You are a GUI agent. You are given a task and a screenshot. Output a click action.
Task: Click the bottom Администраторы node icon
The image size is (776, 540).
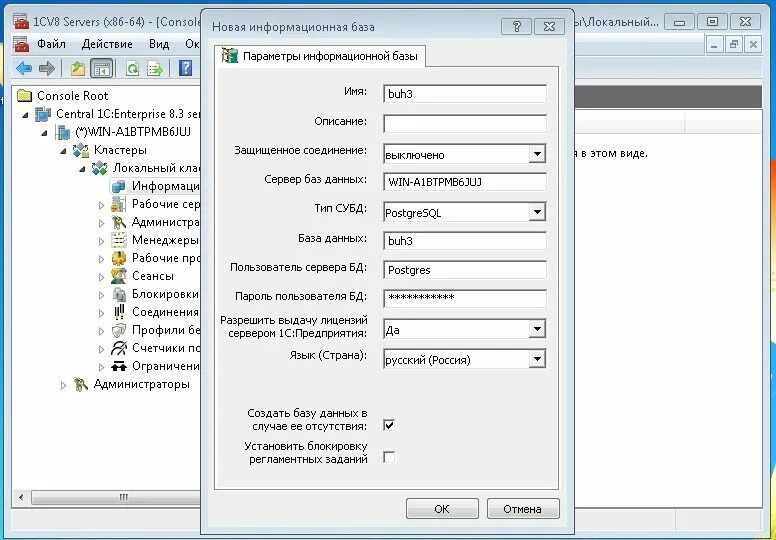81,384
